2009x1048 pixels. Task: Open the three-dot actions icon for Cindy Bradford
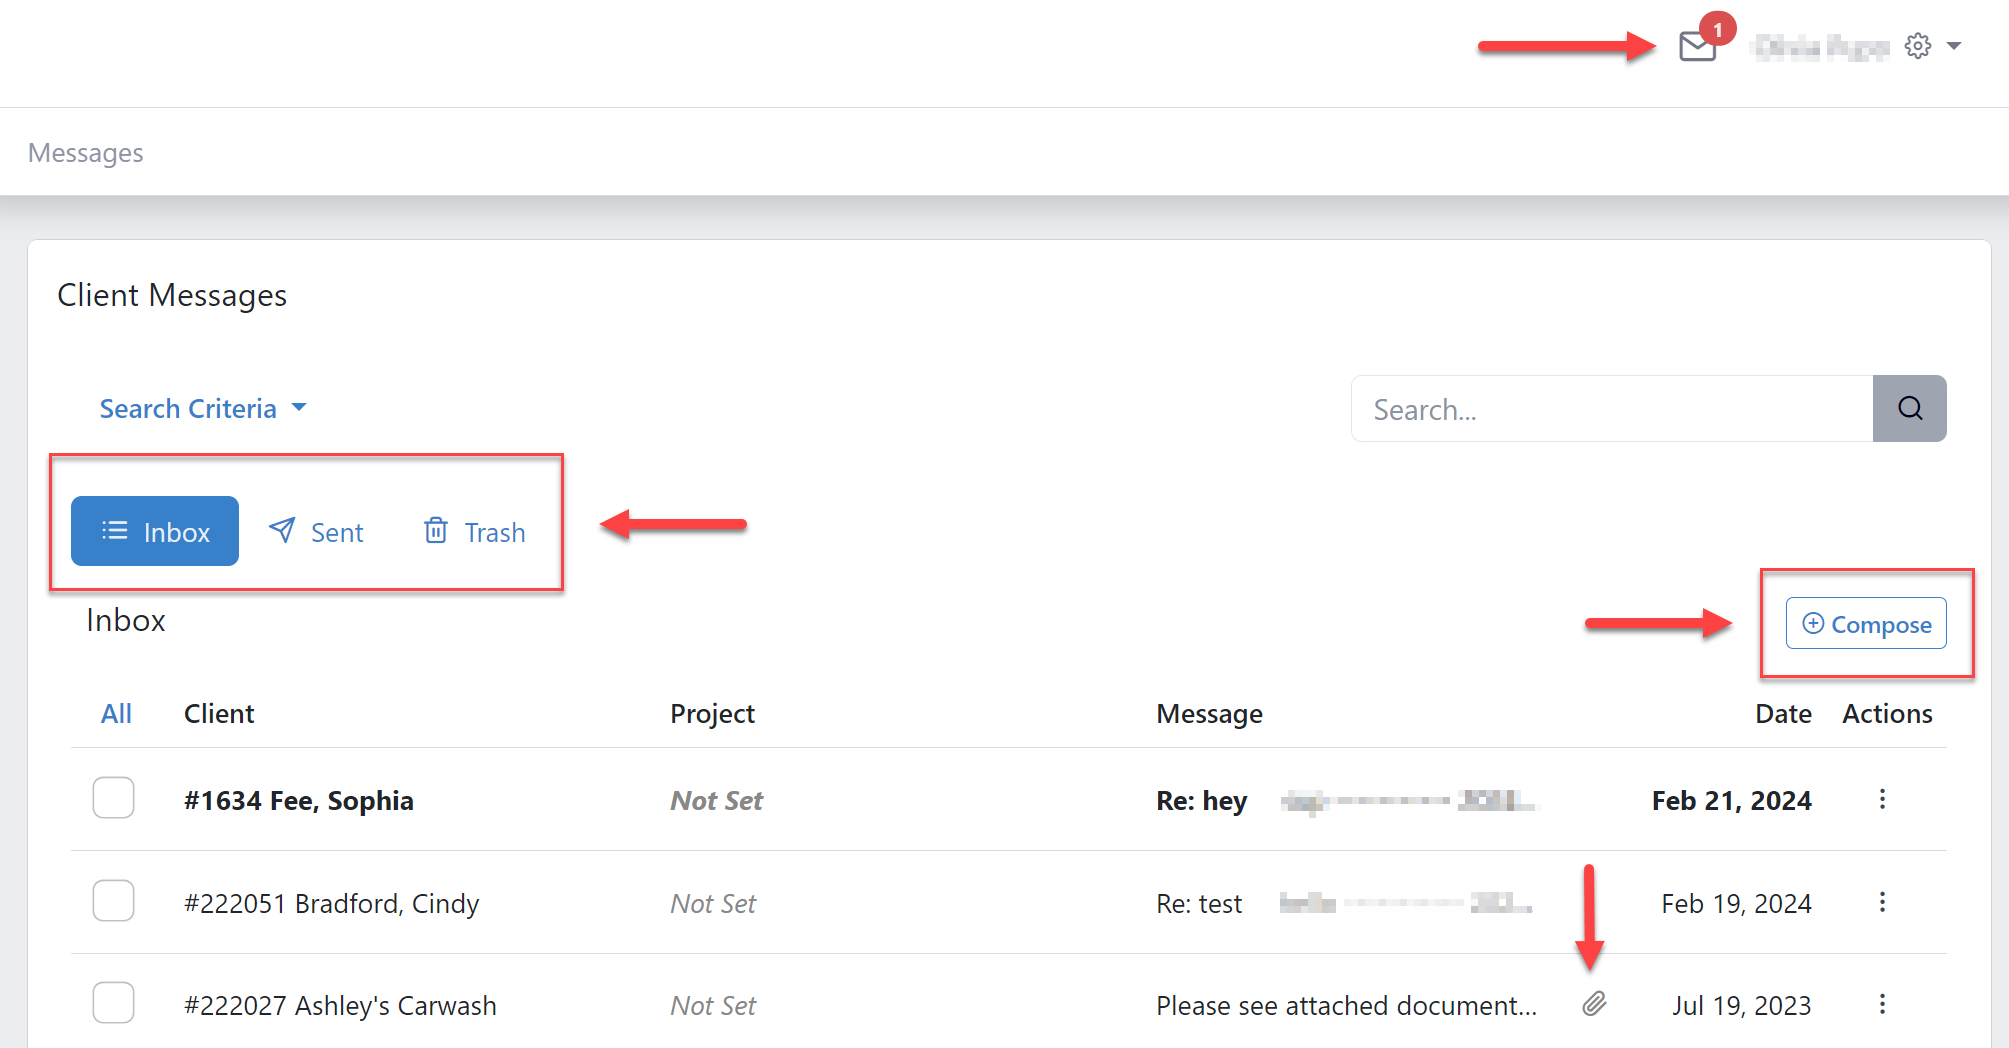click(1882, 902)
